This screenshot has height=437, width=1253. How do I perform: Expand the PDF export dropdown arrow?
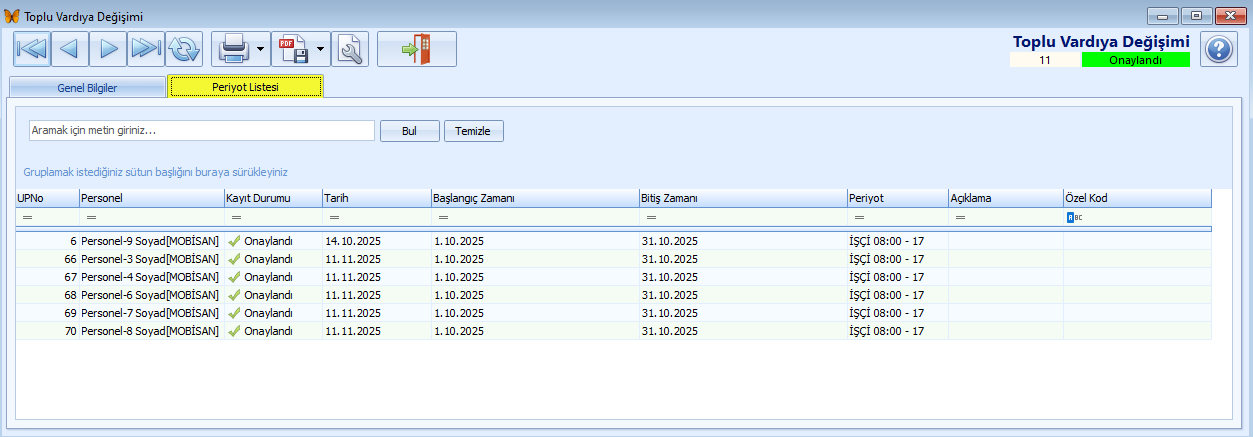pos(320,48)
